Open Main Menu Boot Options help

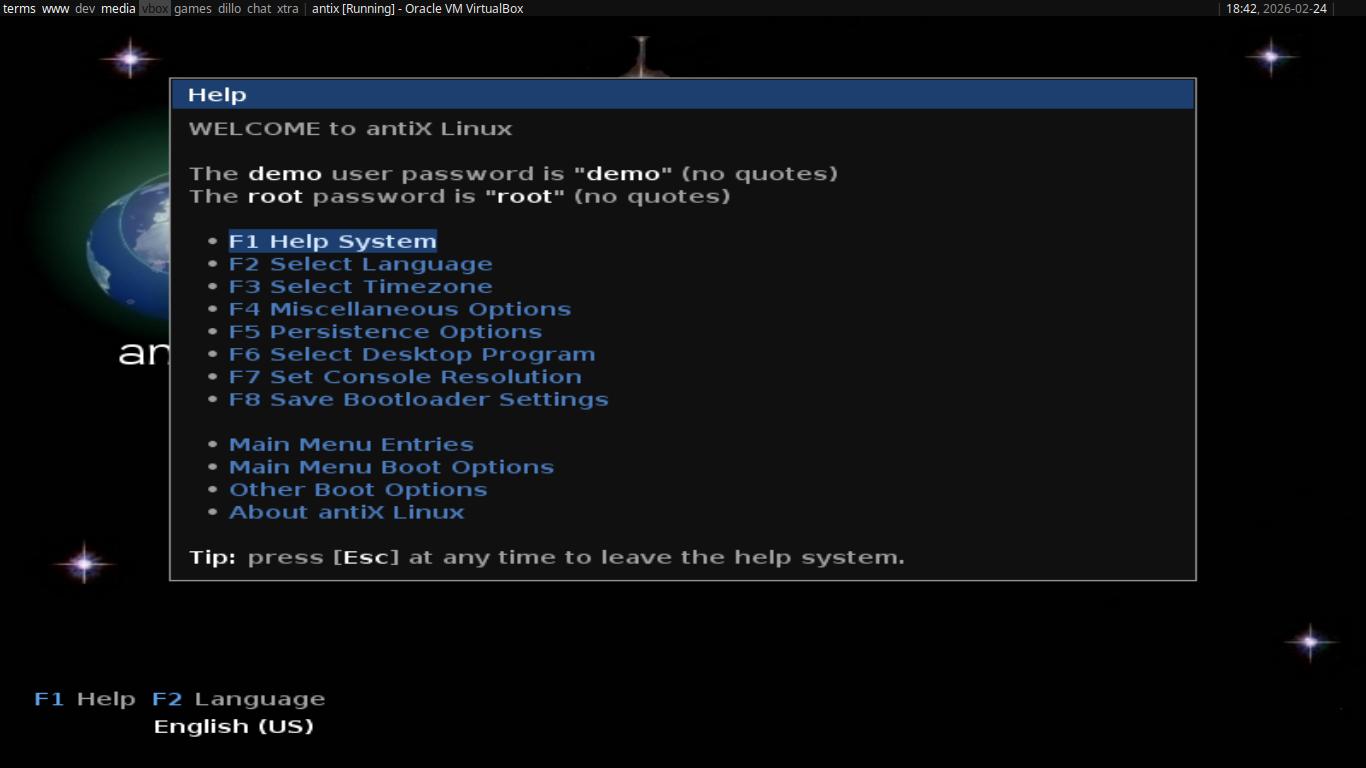(391, 466)
